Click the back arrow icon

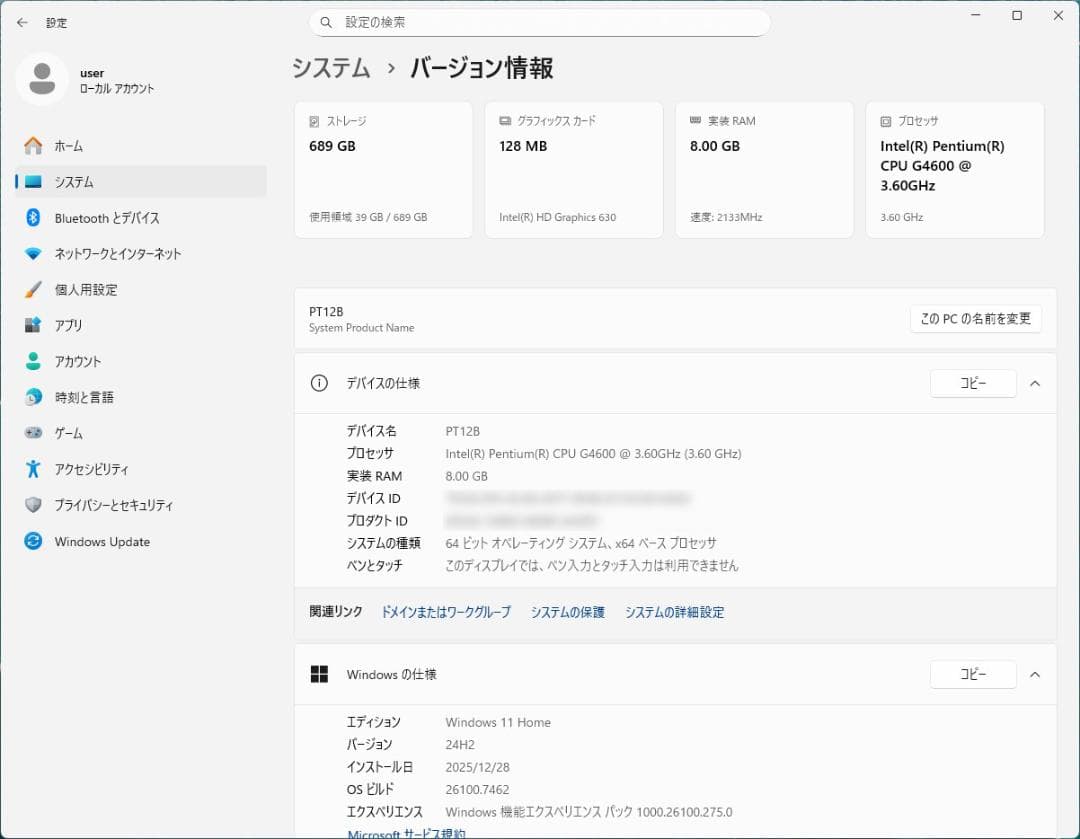tap(22, 22)
